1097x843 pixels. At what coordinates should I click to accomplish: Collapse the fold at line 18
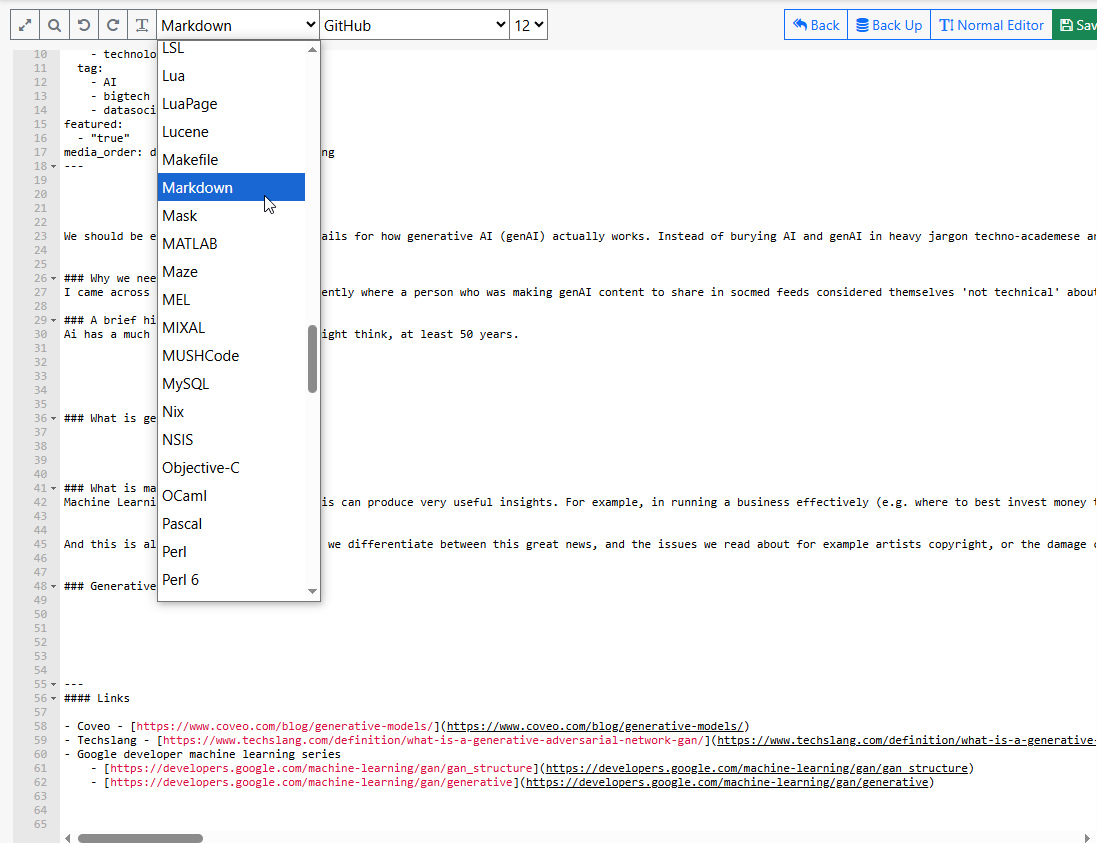click(54, 167)
